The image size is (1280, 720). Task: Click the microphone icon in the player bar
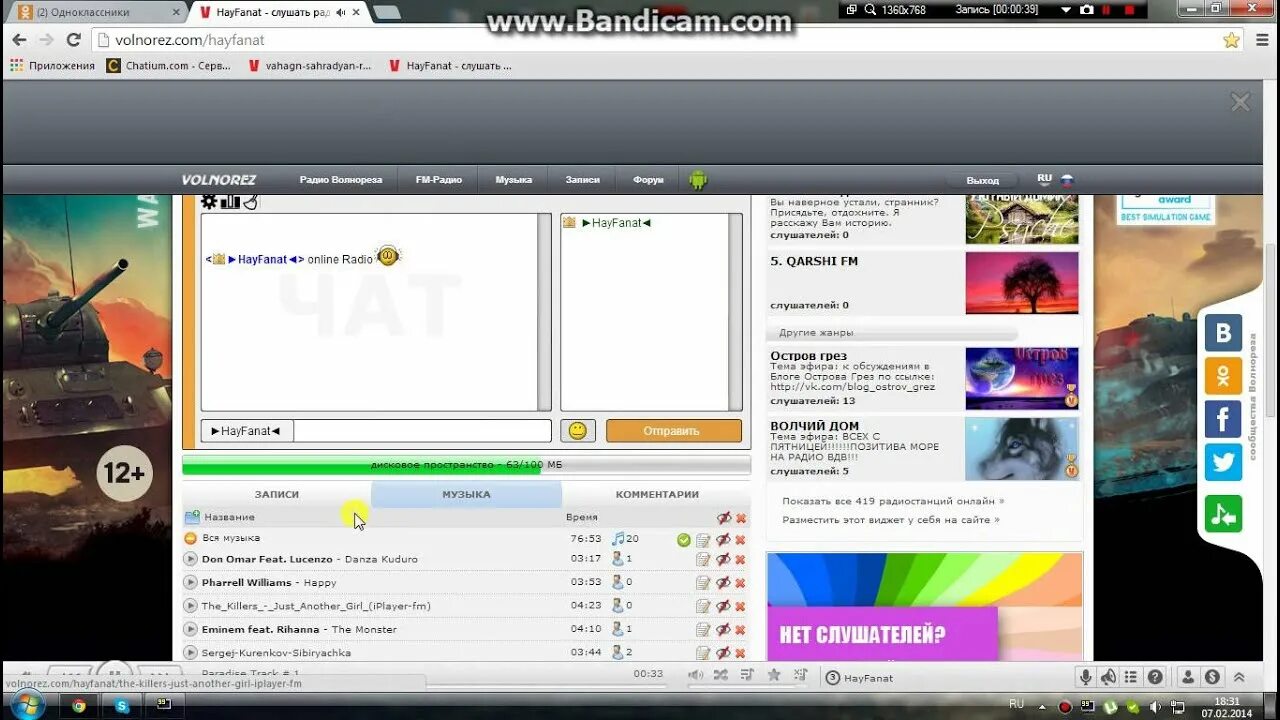click(x=1085, y=677)
